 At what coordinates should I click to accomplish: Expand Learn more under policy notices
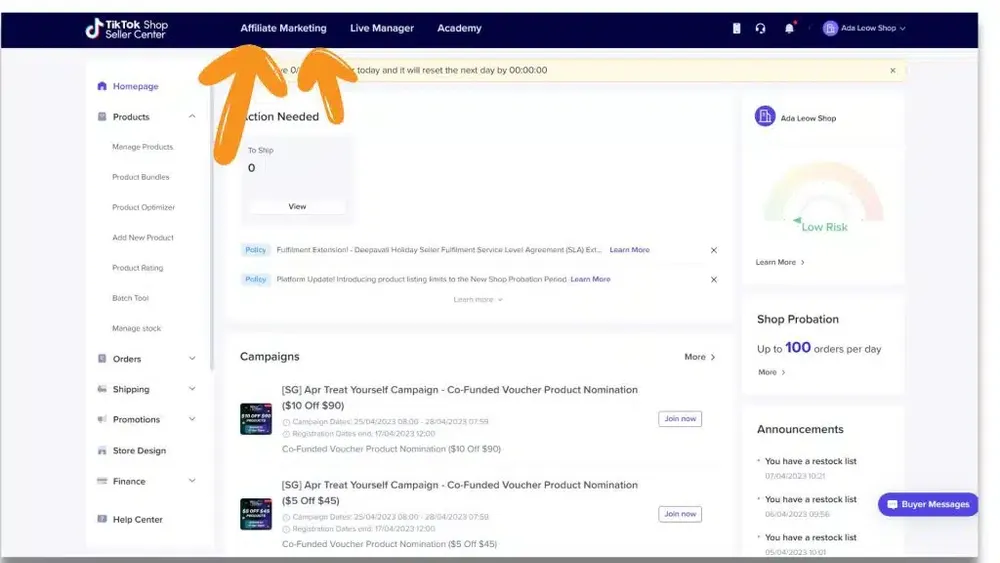(478, 300)
